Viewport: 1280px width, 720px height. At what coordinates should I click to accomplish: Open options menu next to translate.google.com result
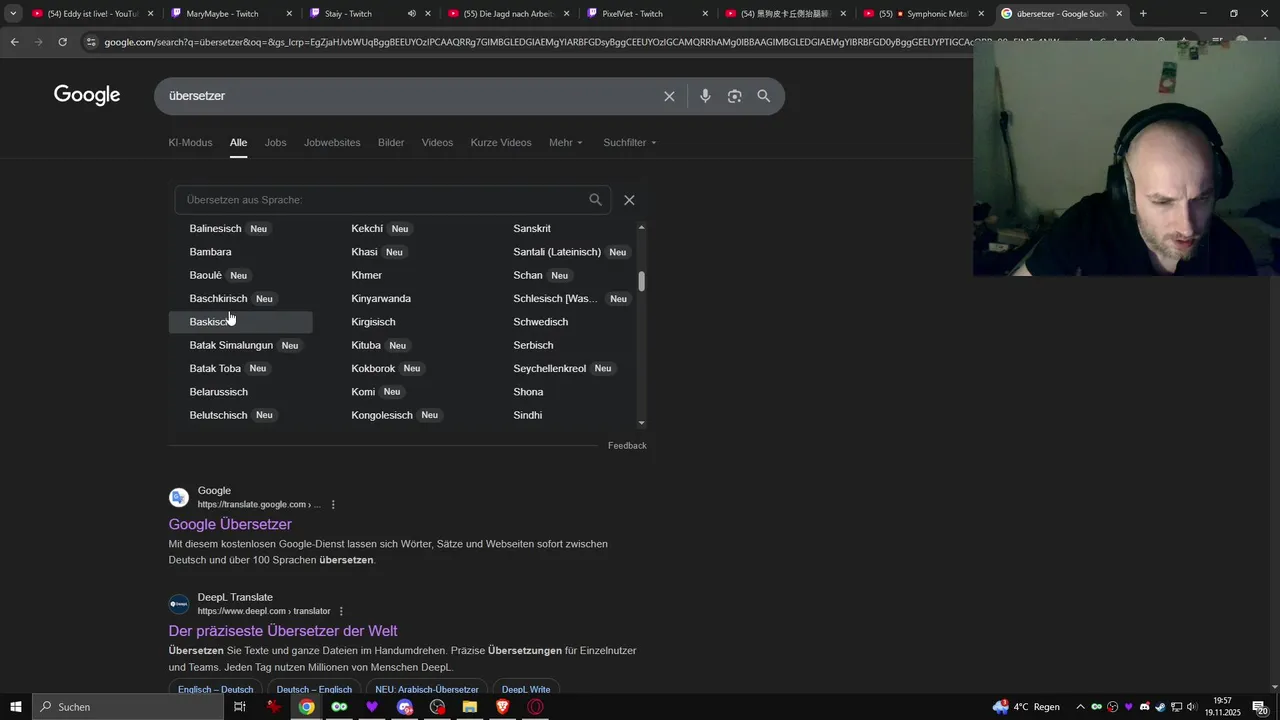click(x=333, y=505)
